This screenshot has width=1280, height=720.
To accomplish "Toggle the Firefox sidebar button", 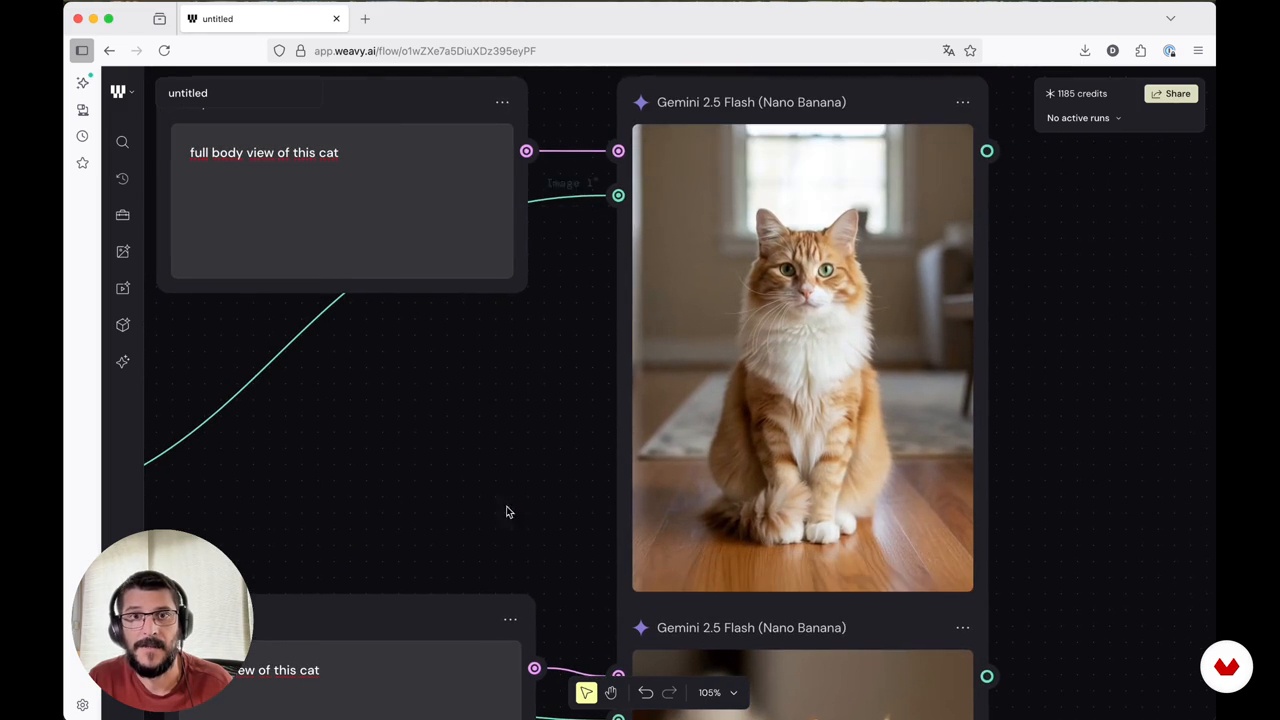I will [x=82, y=50].
